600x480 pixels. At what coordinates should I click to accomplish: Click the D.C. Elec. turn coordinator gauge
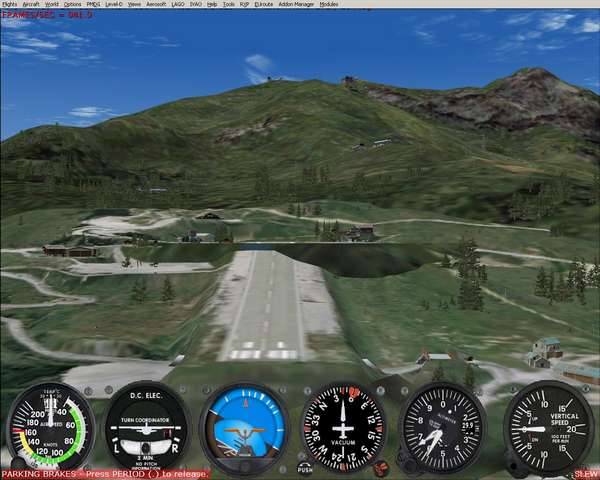(x=147, y=426)
